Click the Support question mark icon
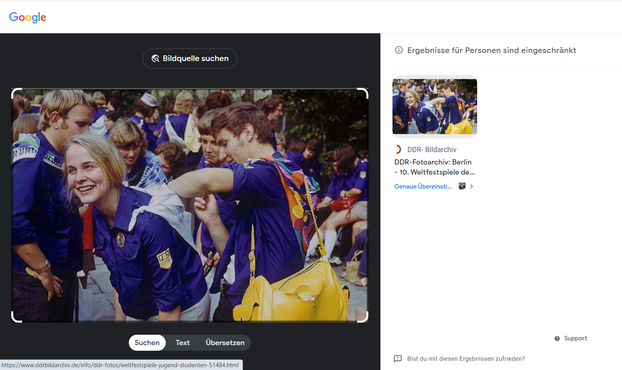The height and width of the screenshot is (370, 622). click(557, 338)
